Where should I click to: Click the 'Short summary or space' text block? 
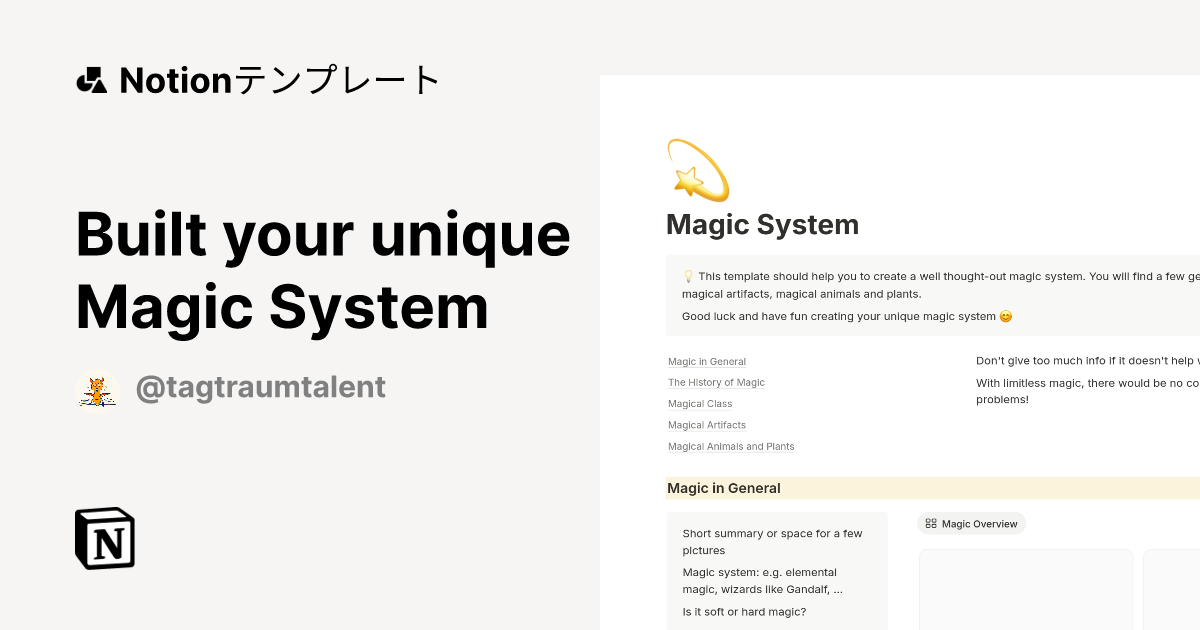point(770,542)
